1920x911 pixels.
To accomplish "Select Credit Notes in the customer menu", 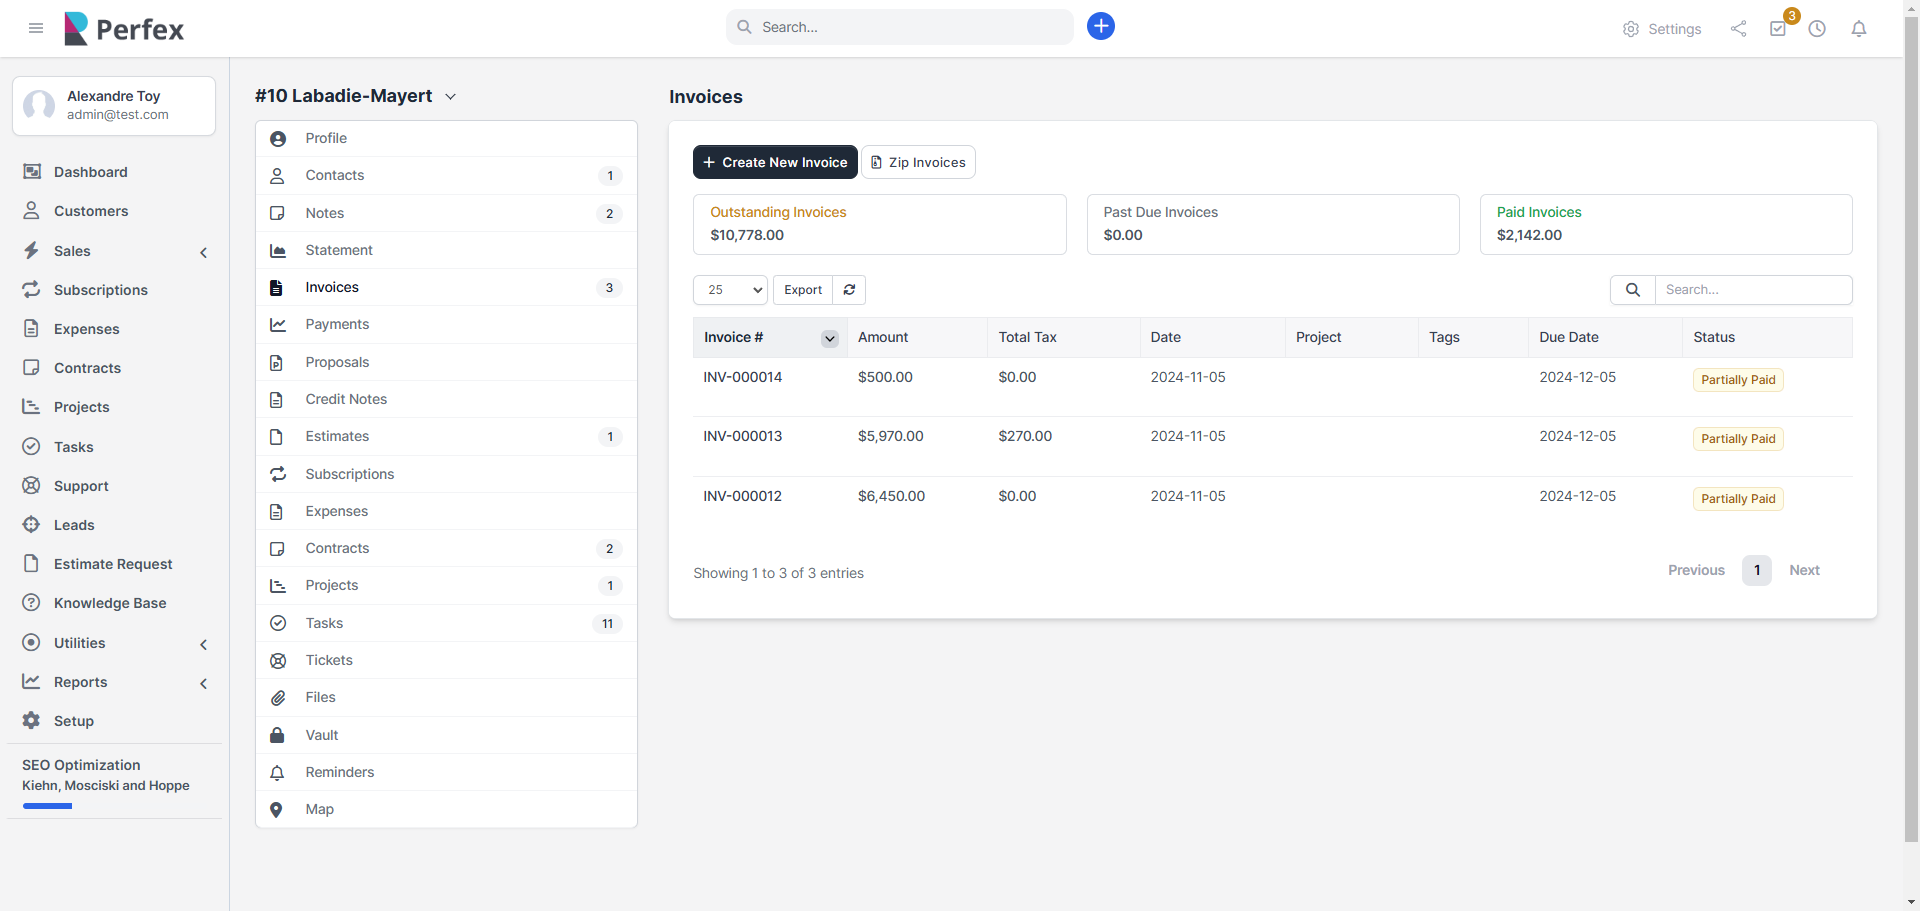I will [346, 399].
